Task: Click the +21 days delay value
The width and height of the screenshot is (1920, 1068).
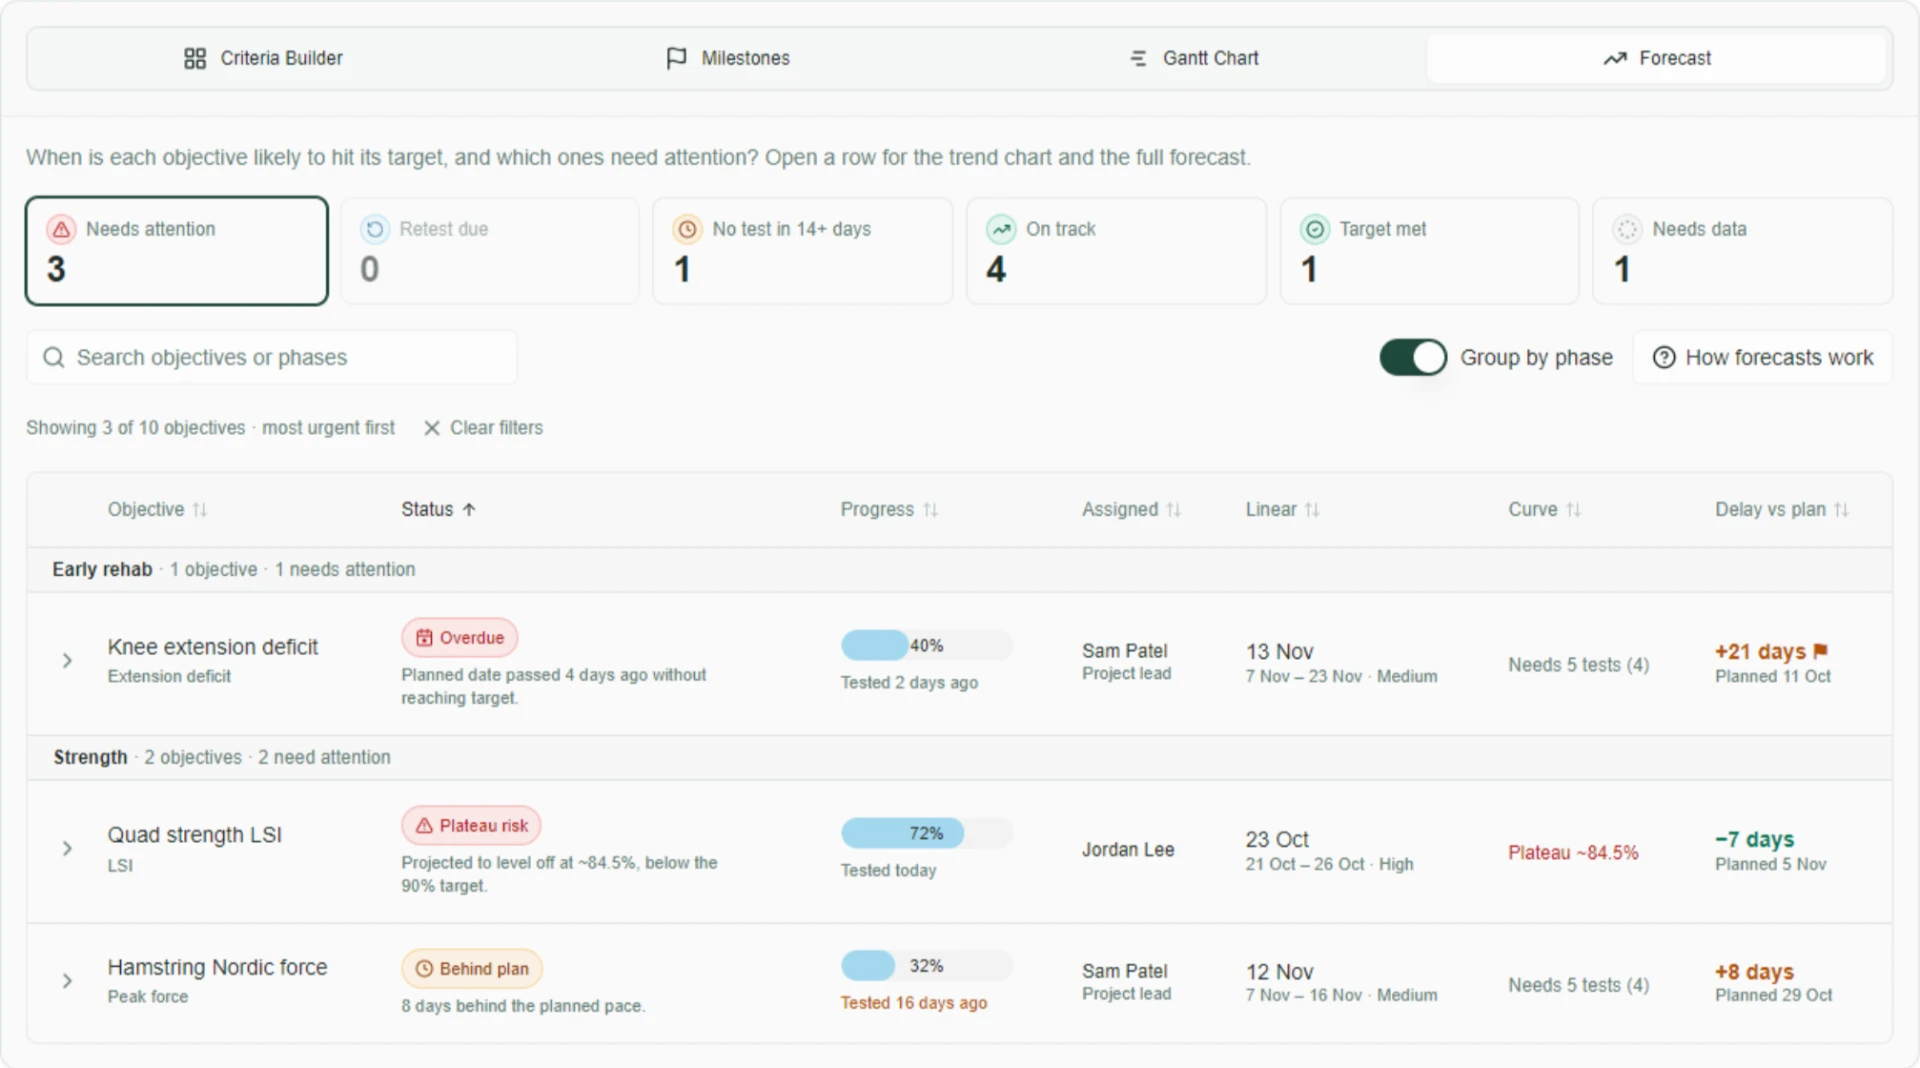Action: pos(1760,652)
